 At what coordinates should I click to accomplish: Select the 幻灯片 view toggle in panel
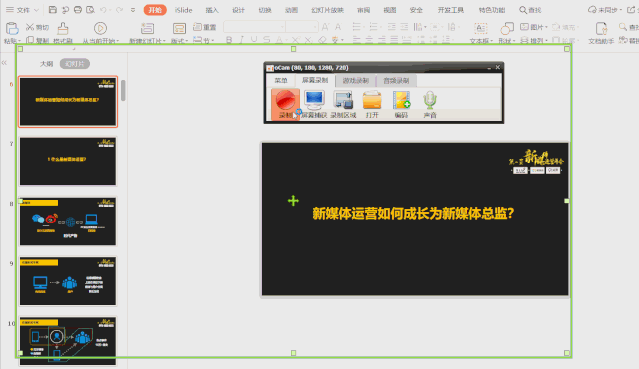[x=75, y=64]
